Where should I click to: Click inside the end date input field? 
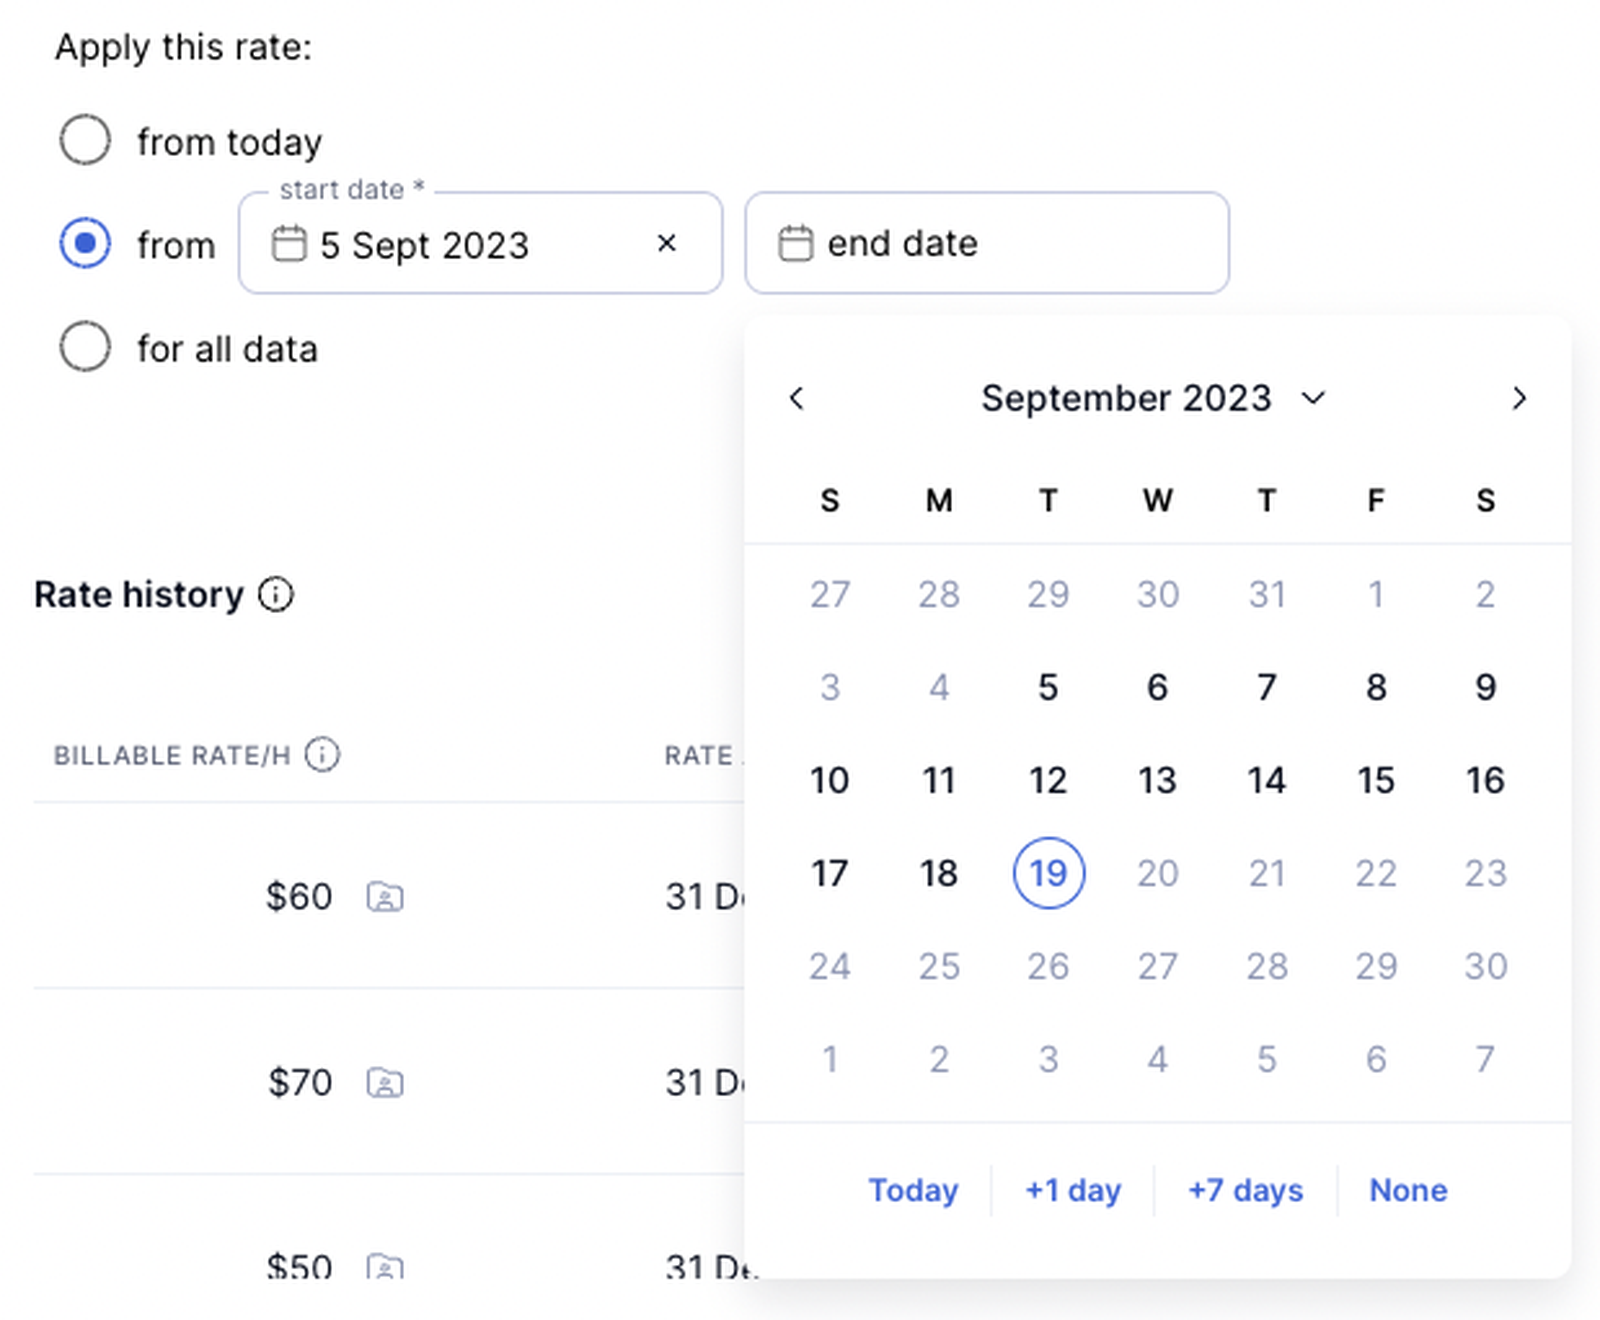point(950,242)
